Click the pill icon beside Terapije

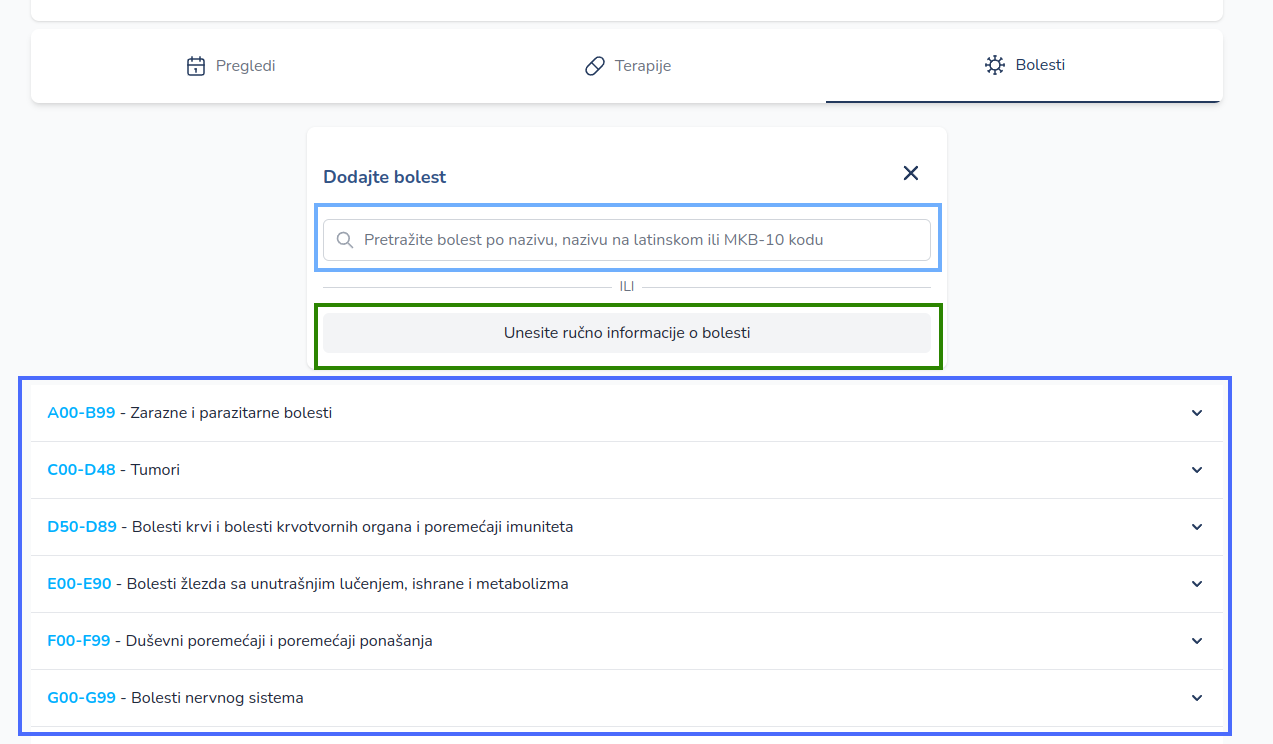[x=595, y=66]
